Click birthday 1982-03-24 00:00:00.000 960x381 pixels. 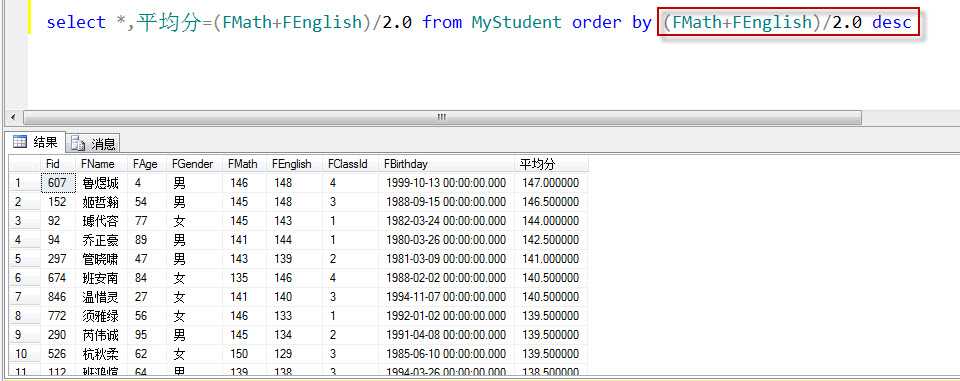coord(447,221)
